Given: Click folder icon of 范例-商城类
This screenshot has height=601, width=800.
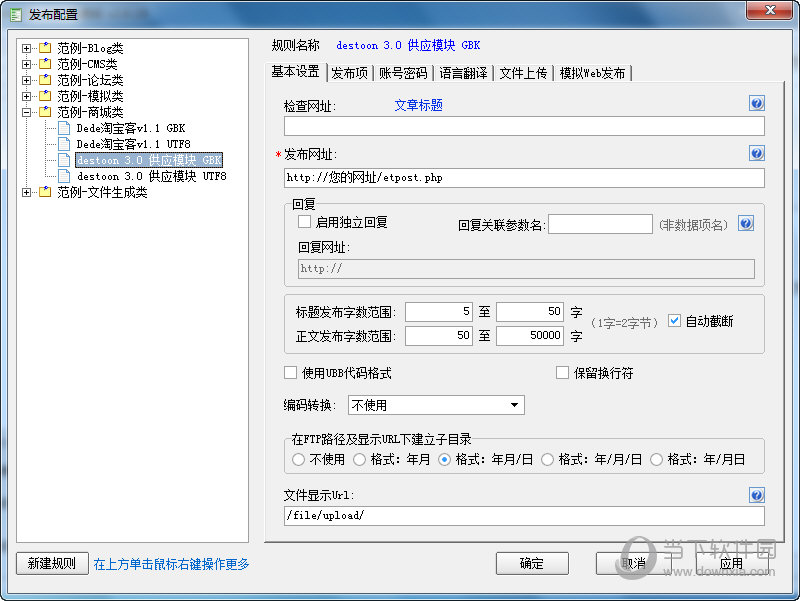Looking at the screenshot, I should (45, 112).
